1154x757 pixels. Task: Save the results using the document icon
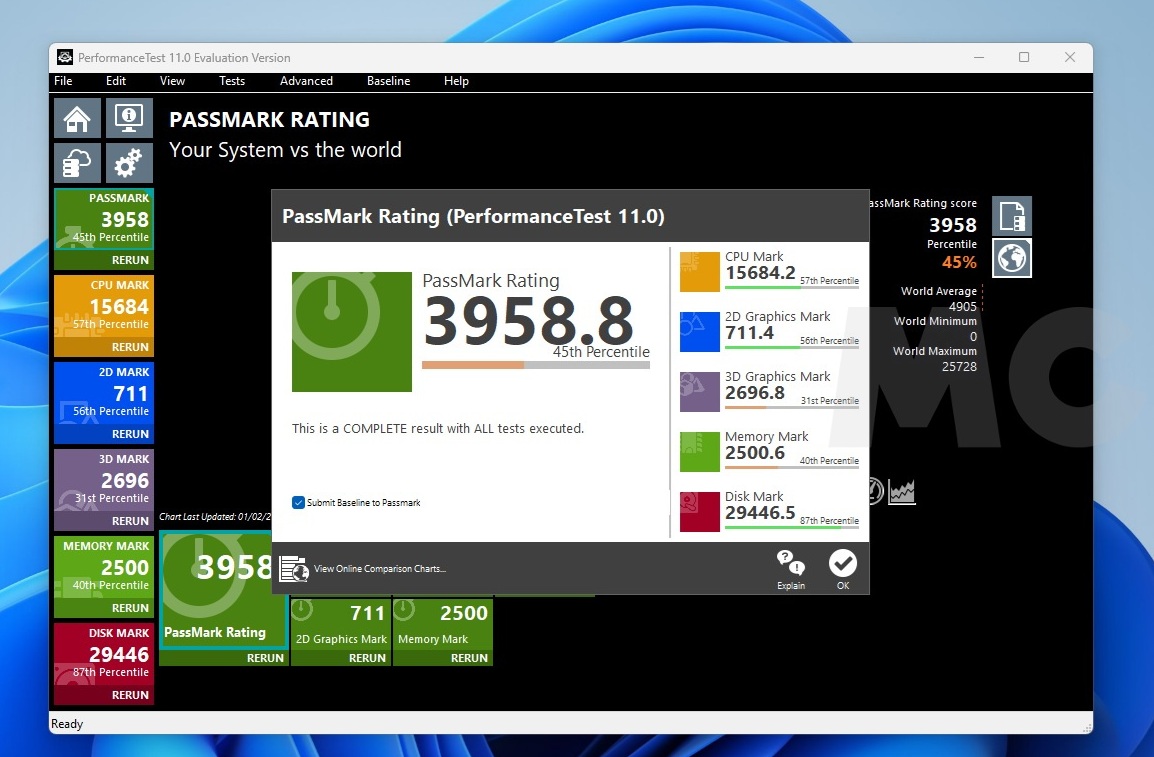click(1011, 215)
